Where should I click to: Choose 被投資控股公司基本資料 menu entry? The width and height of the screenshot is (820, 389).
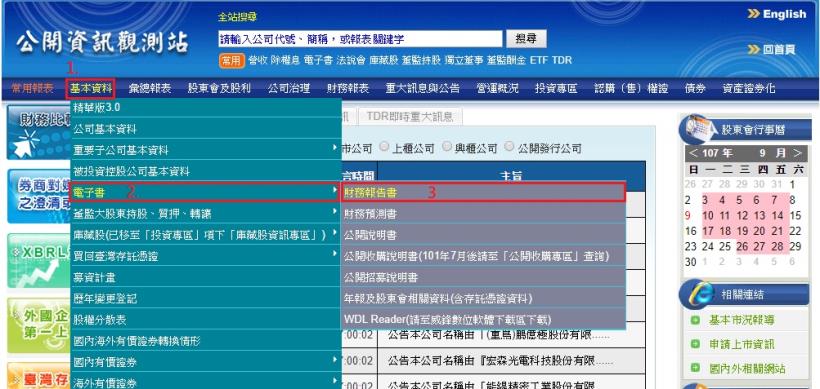click(x=206, y=171)
